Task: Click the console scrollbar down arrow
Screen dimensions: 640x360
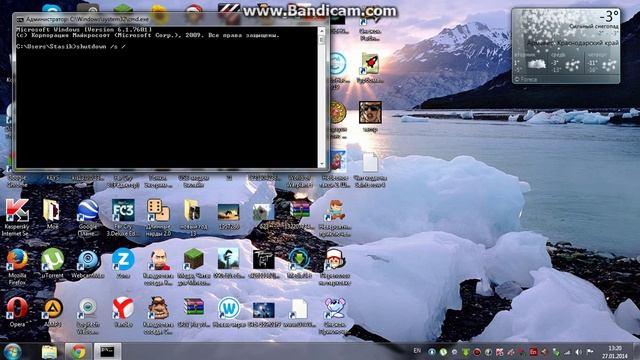Action: pos(322,164)
